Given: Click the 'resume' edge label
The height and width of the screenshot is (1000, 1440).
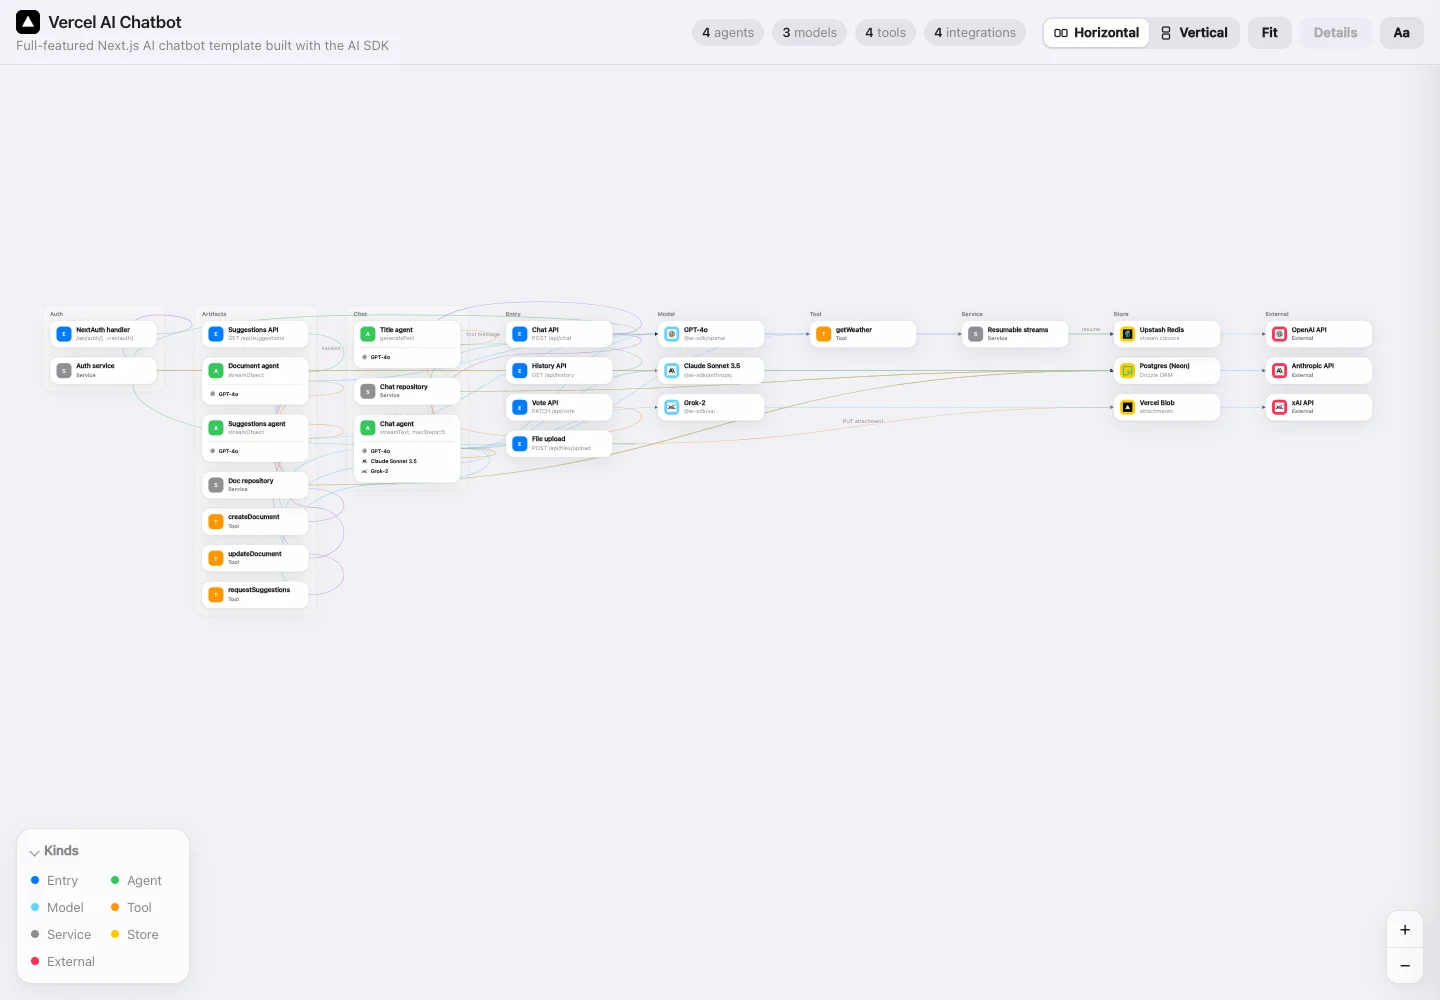Looking at the screenshot, I should pos(1091,329).
